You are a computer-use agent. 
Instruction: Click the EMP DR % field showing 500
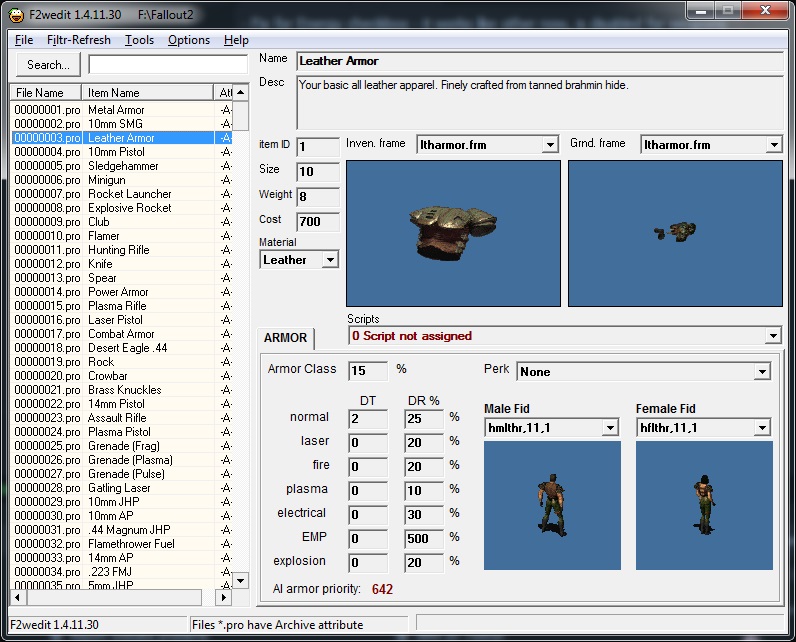tap(424, 538)
